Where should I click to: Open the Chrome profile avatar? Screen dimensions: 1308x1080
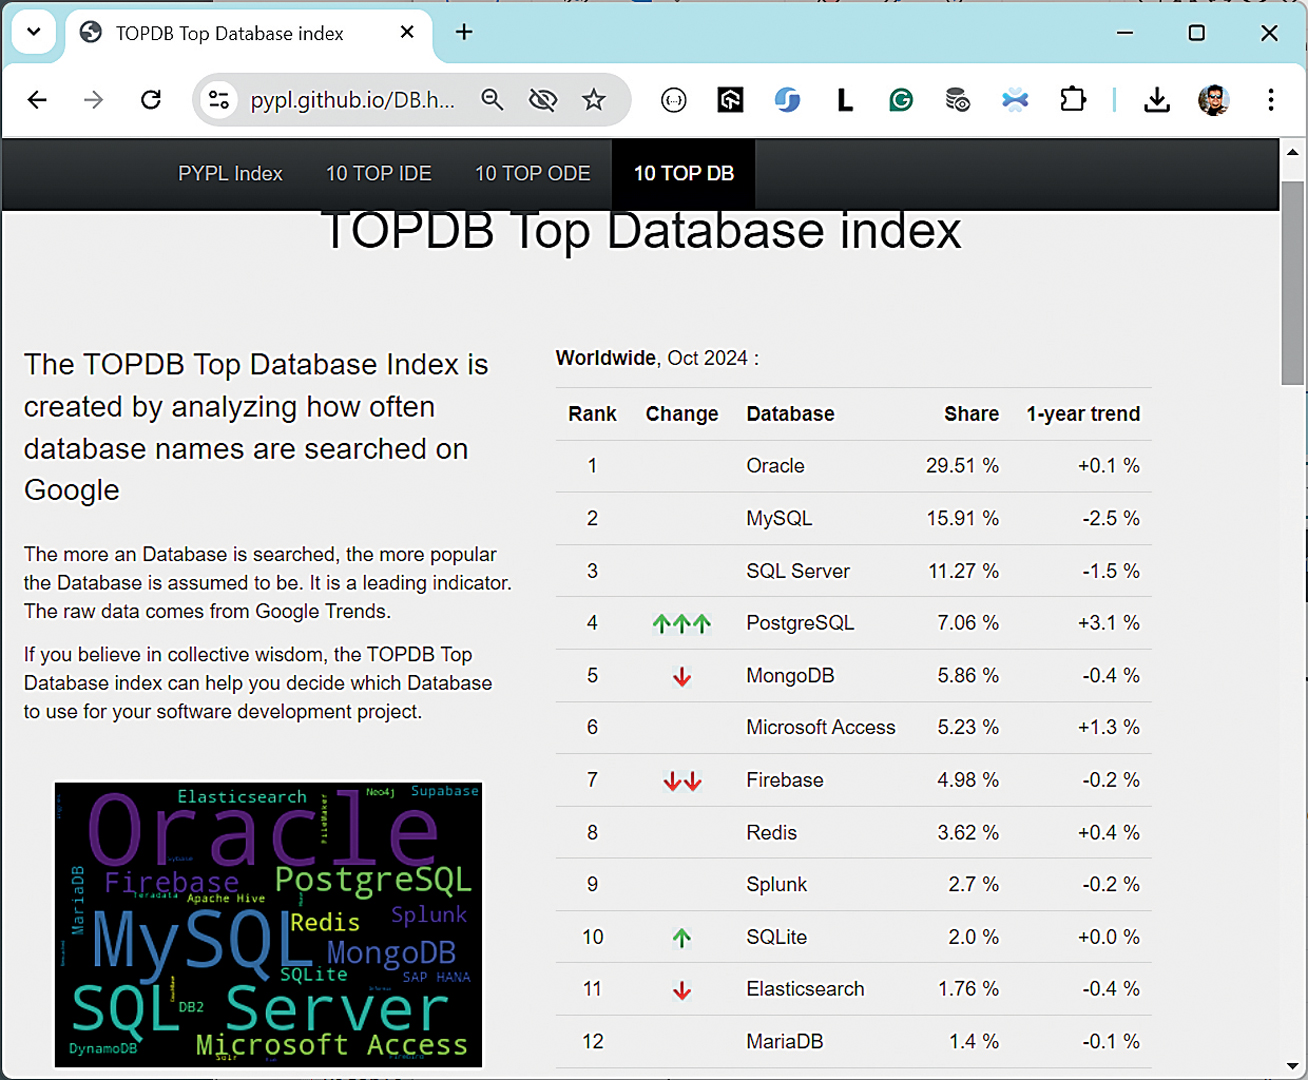pos(1214,100)
